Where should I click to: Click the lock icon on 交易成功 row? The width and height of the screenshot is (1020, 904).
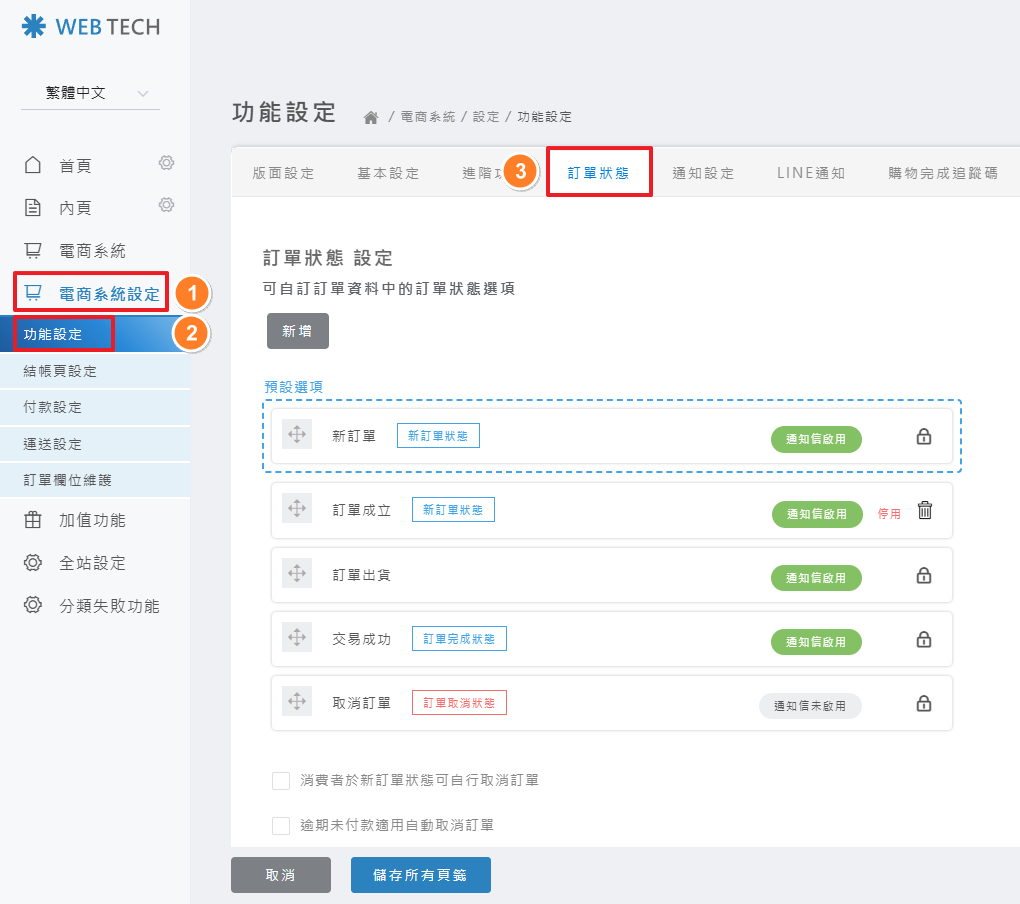coord(925,640)
